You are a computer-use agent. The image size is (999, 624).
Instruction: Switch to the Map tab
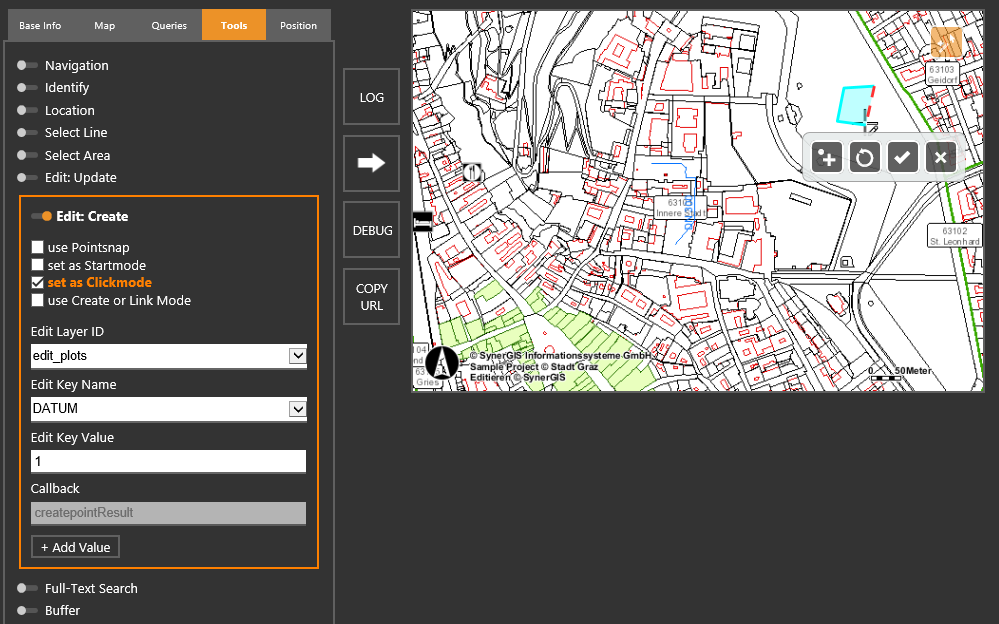coord(104,24)
